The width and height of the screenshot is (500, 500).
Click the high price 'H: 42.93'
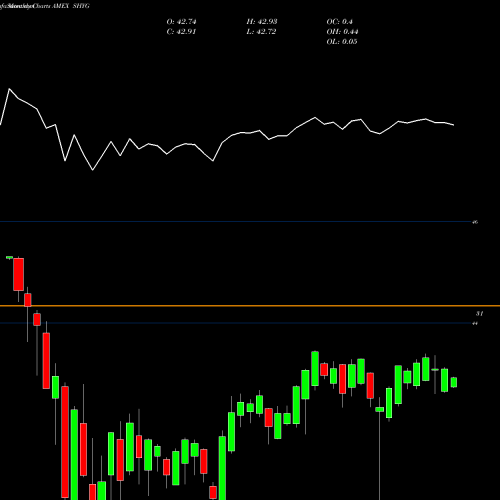pos(262,22)
